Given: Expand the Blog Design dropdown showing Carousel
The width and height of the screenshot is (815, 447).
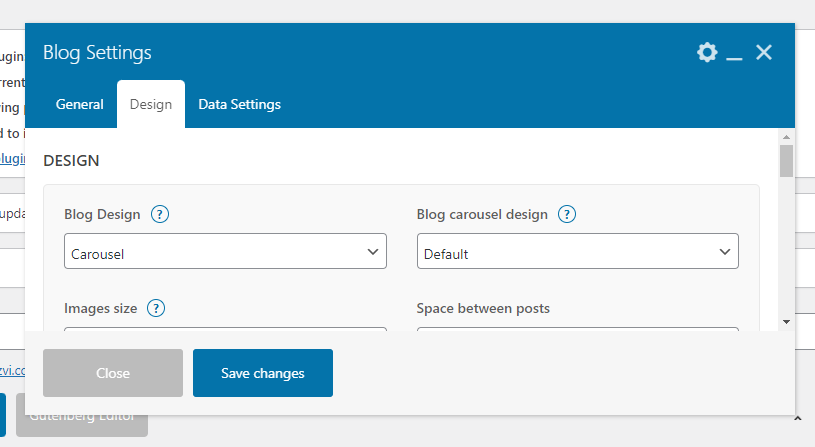Looking at the screenshot, I should coord(225,252).
